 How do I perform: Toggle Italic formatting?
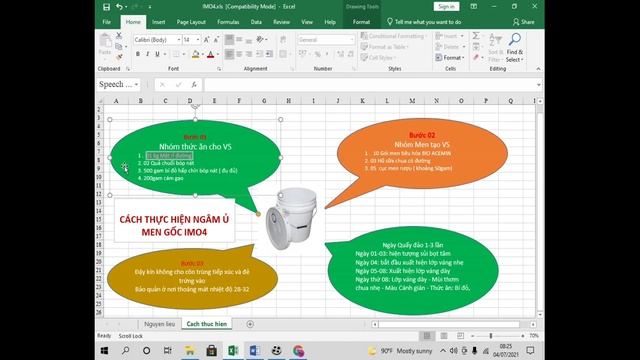[x=147, y=54]
